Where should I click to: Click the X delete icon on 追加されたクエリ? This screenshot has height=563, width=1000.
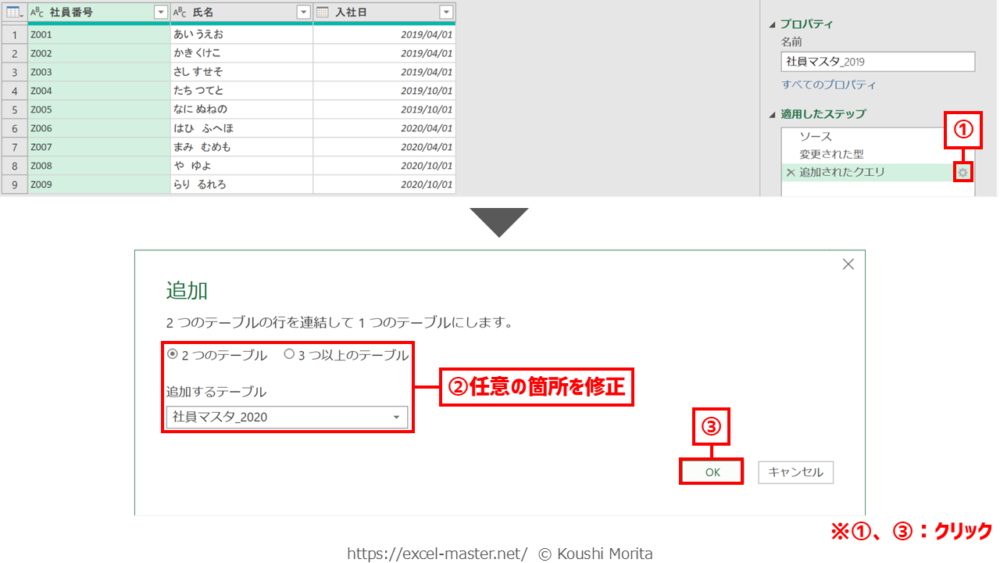pyautogui.click(x=791, y=173)
